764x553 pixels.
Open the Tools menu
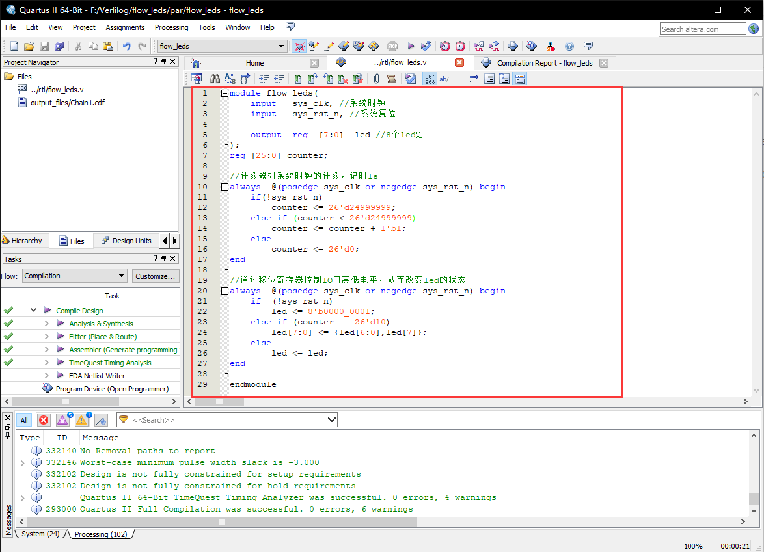pos(207,27)
